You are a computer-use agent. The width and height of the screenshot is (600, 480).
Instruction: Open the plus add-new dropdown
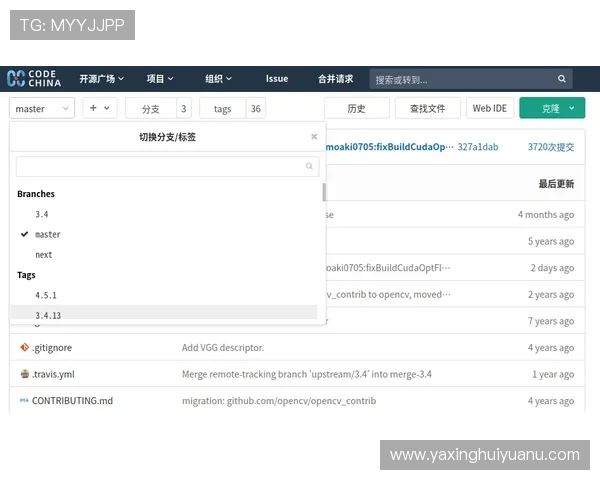click(x=99, y=108)
